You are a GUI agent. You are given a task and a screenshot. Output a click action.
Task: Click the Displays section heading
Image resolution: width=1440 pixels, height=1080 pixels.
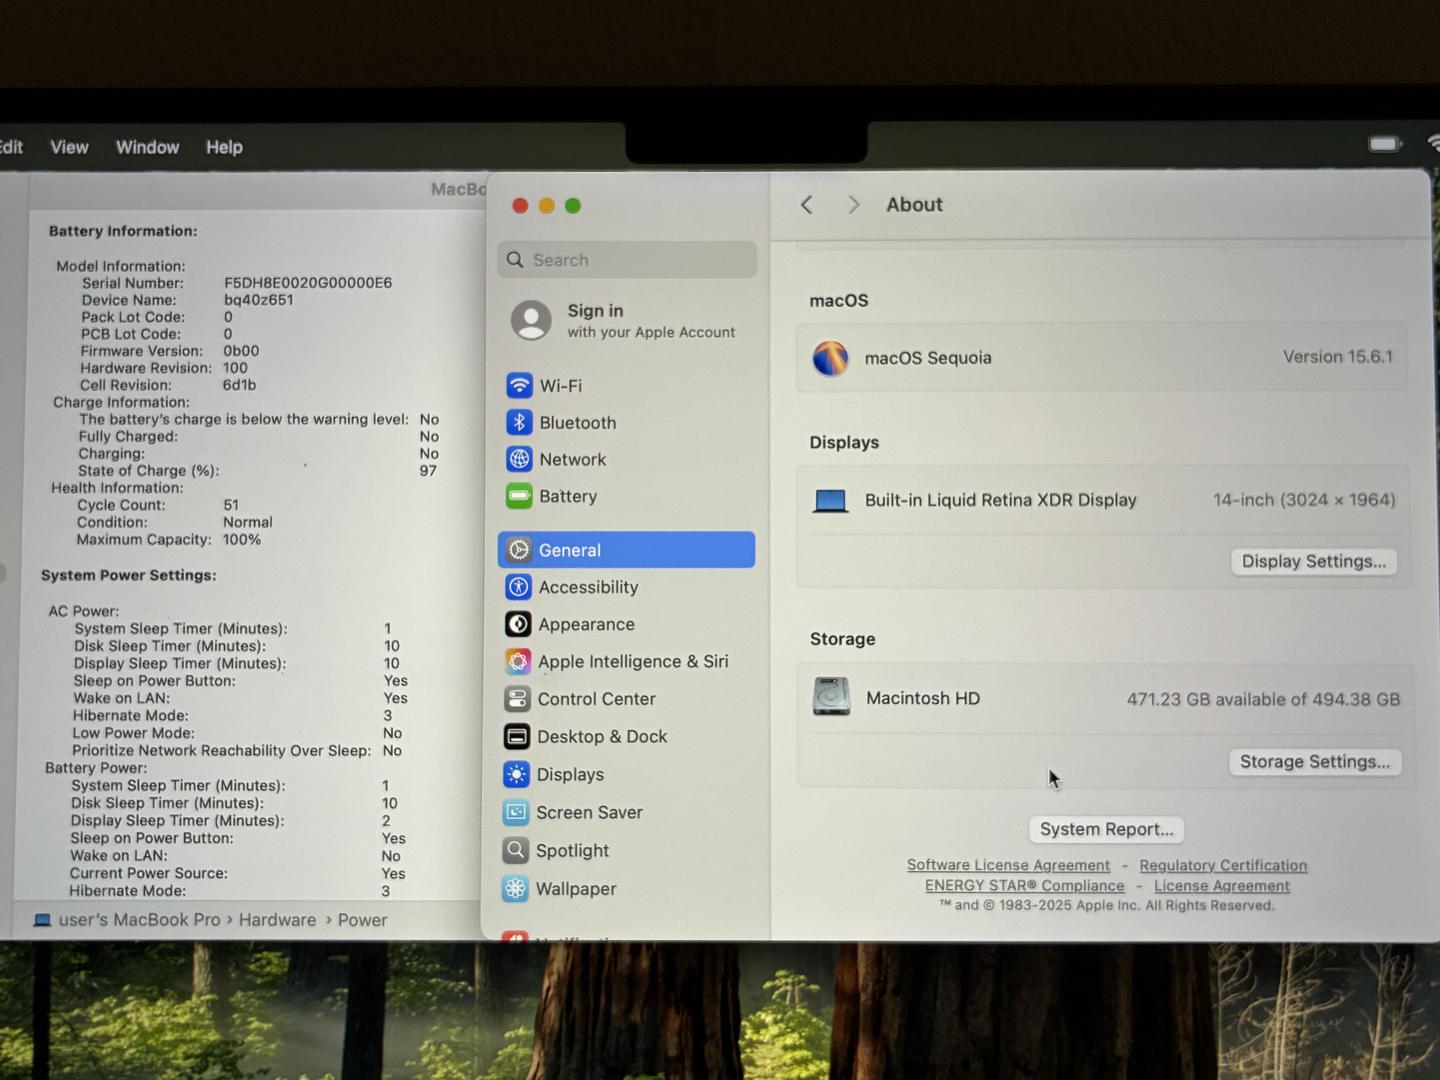pyautogui.click(x=844, y=442)
